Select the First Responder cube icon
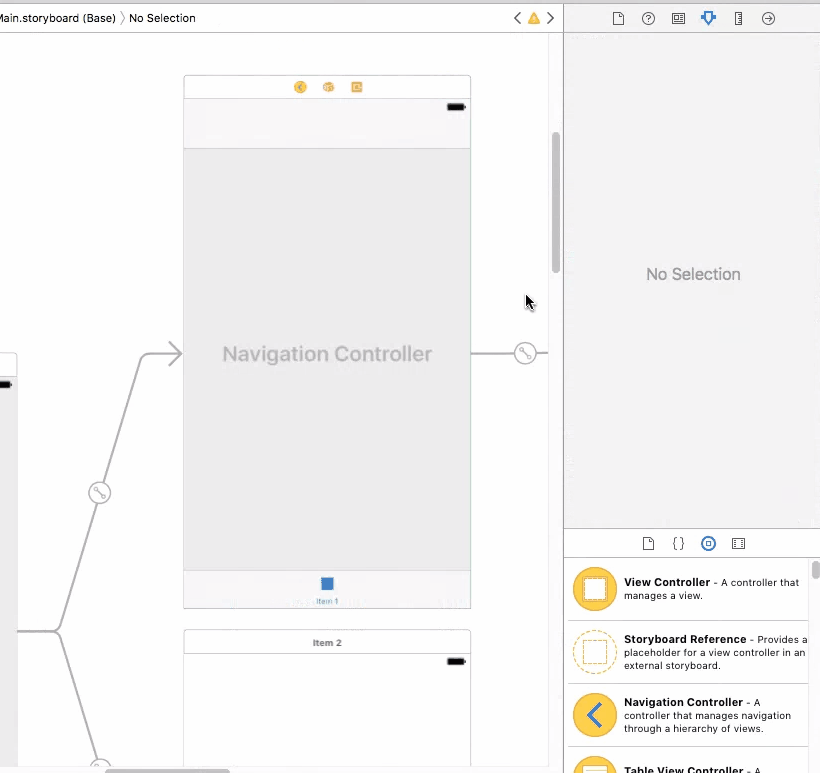 [328, 87]
